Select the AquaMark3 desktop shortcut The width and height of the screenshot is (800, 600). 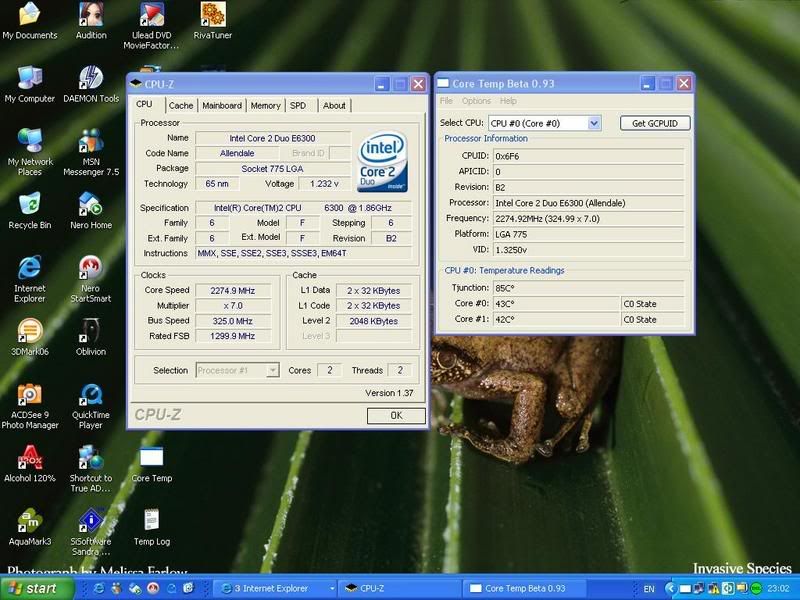click(30, 527)
